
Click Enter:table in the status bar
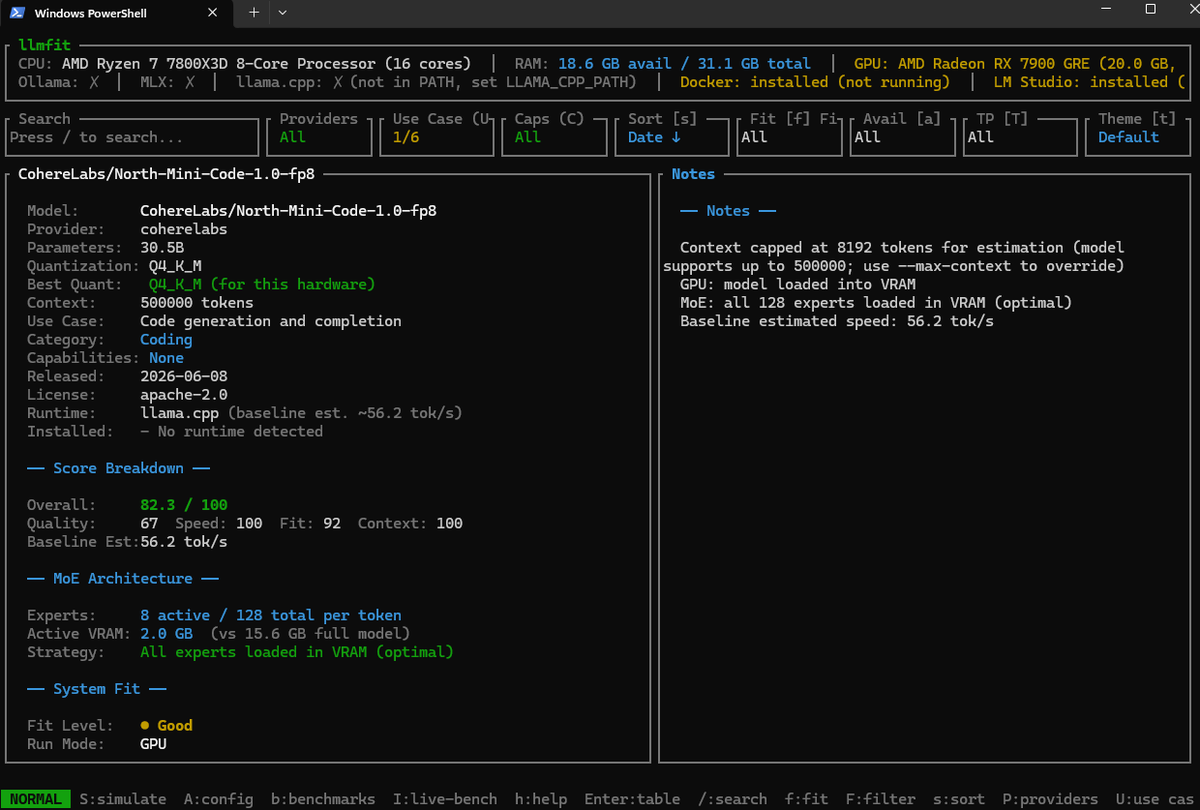point(632,799)
